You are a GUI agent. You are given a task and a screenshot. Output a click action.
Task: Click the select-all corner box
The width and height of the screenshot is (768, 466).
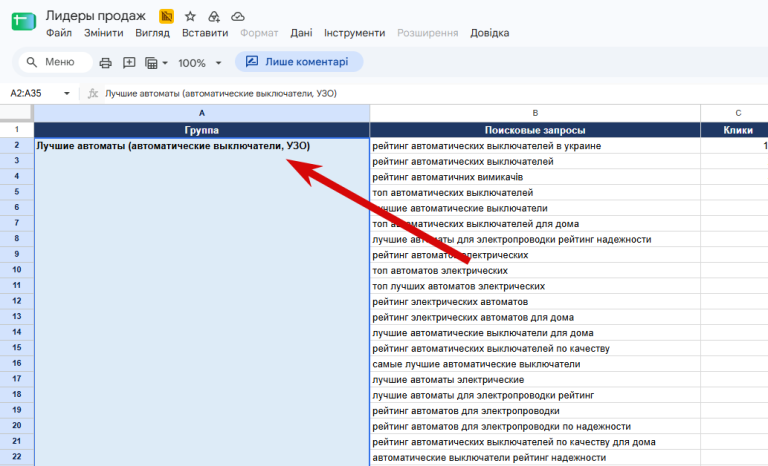(x=17, y=113)
